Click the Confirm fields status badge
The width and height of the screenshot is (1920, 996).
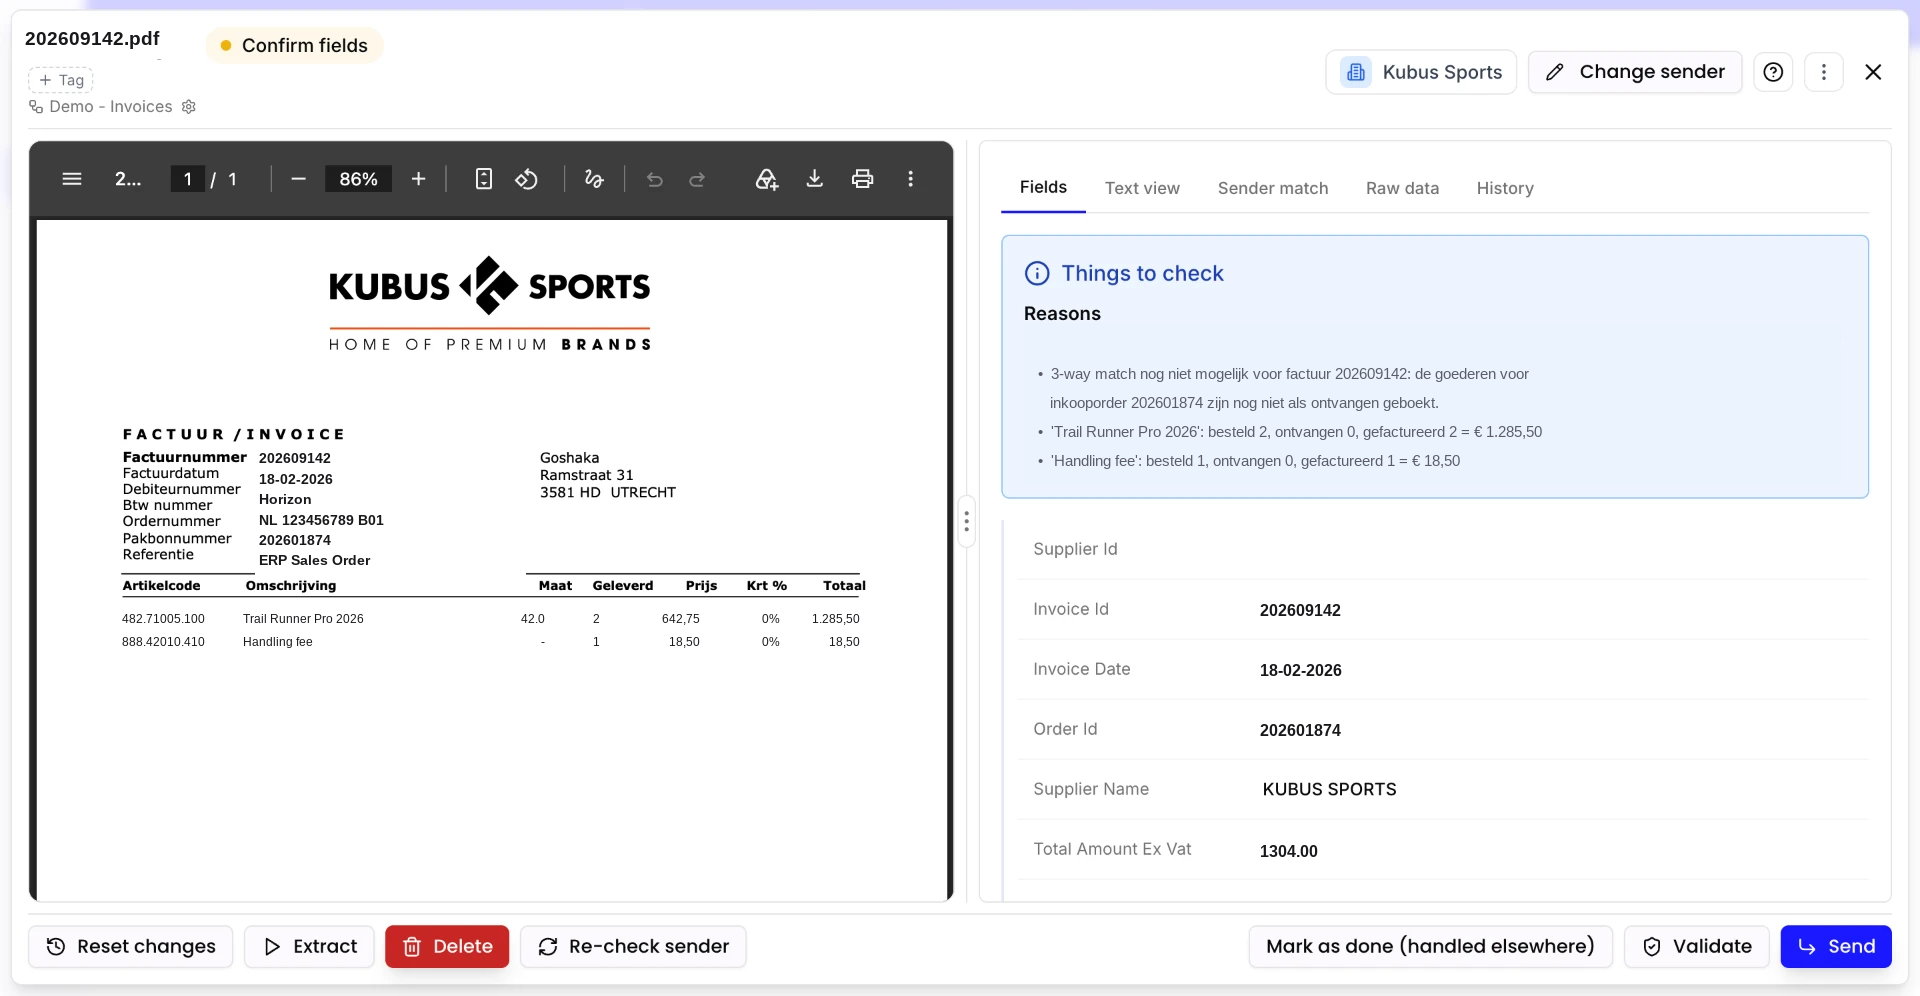tap(294, 45)
